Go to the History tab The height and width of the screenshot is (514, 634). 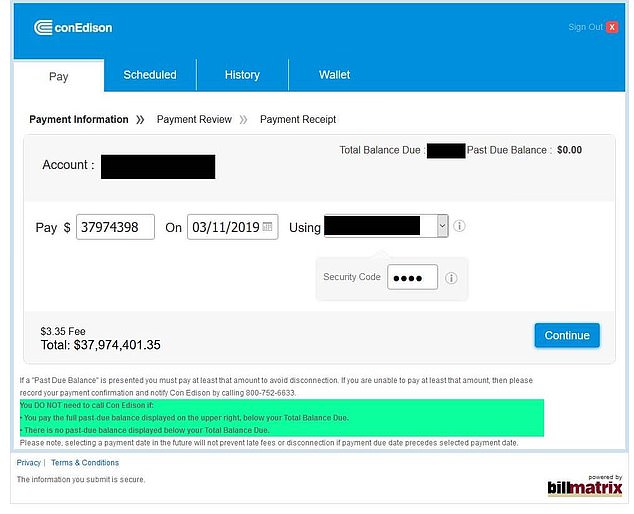pyautogui.click(x=242, y=75)
